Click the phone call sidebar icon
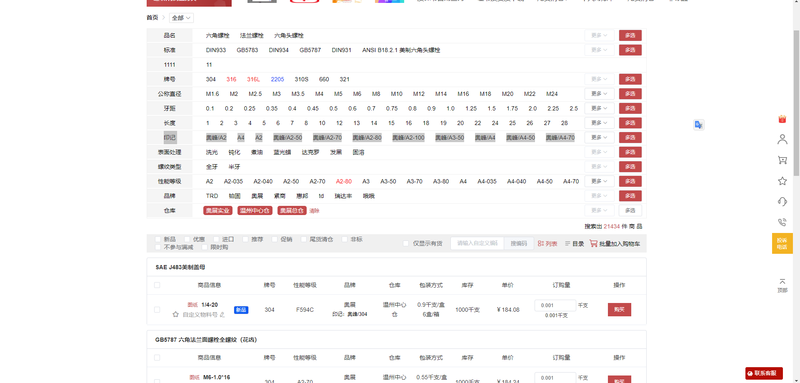 tap(782, 222)
